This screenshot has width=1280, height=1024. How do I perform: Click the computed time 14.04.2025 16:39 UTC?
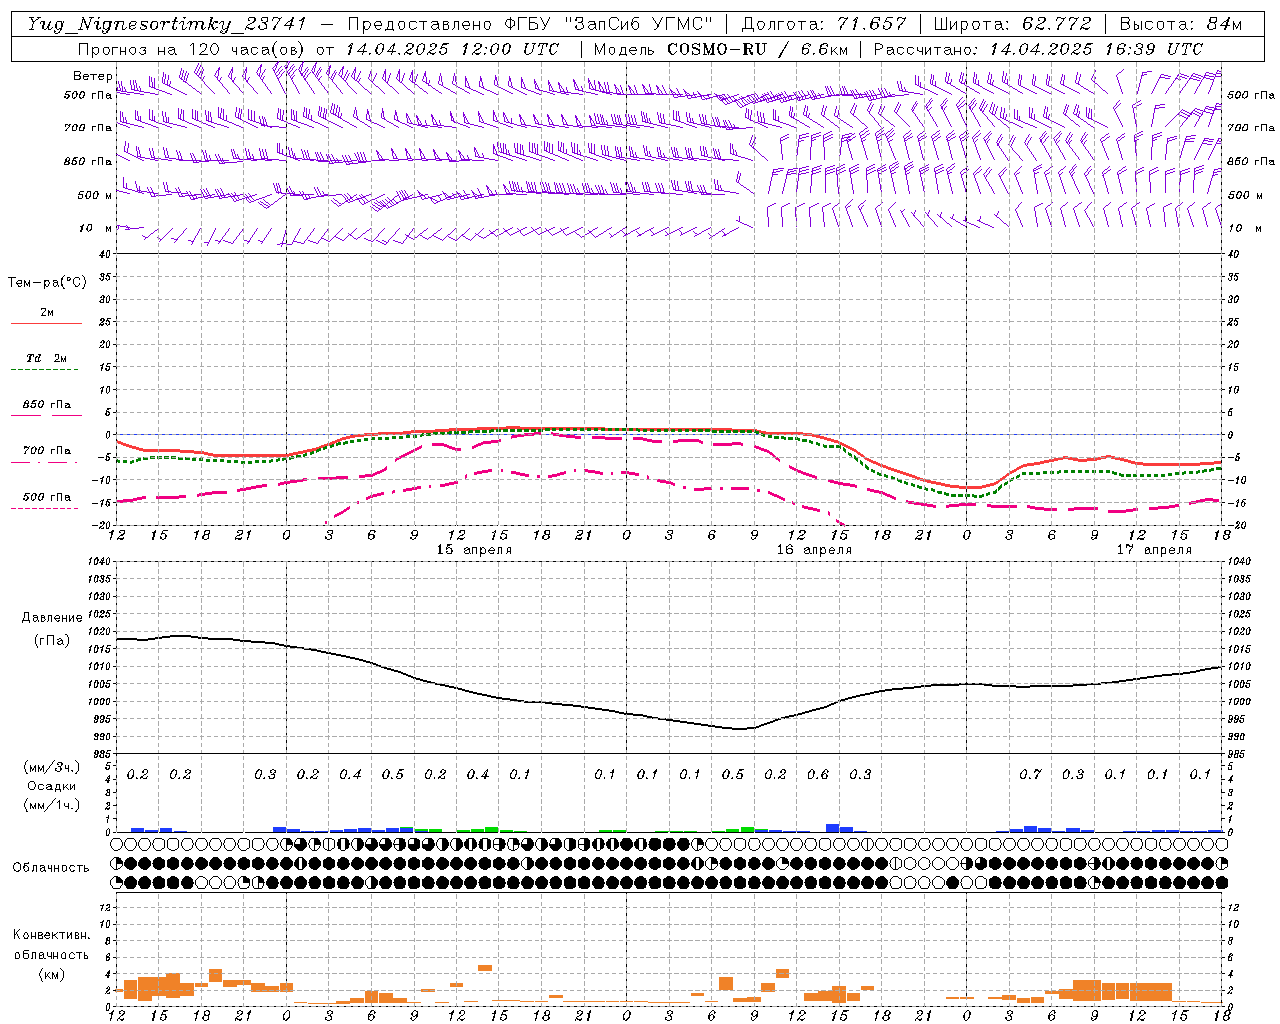pyautogui.click(x=1096, y=49)
